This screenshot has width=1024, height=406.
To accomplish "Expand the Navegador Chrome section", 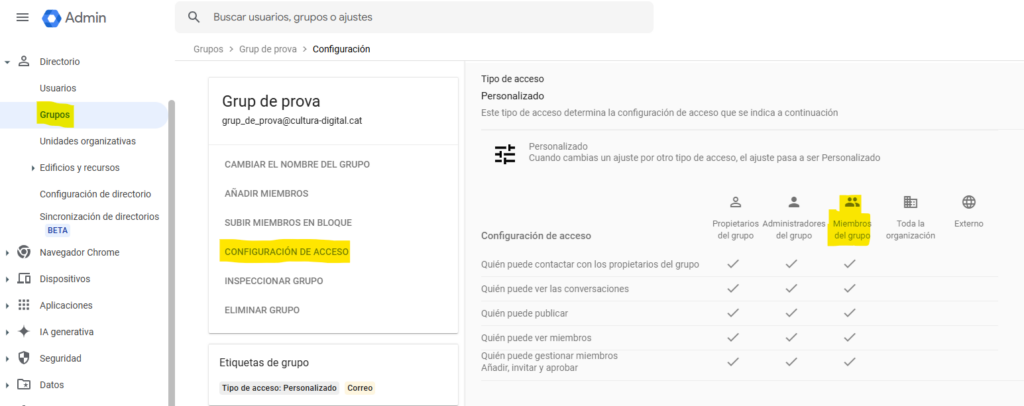I will 8,253.
